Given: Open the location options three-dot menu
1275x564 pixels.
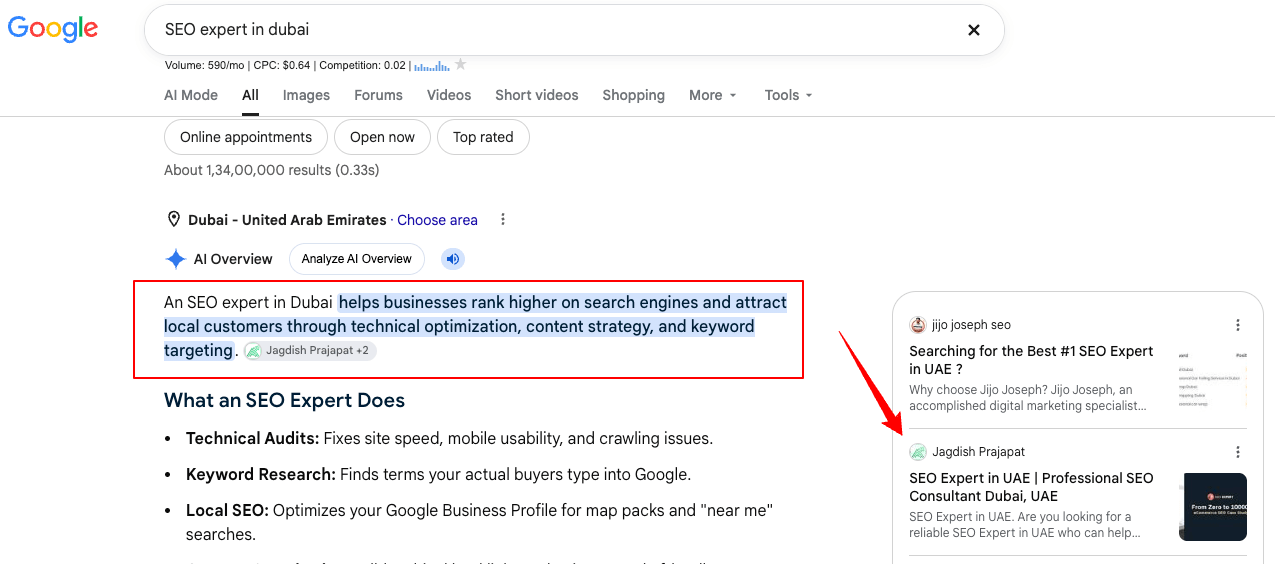Looking at the screenshot, I should pos(503,220).
